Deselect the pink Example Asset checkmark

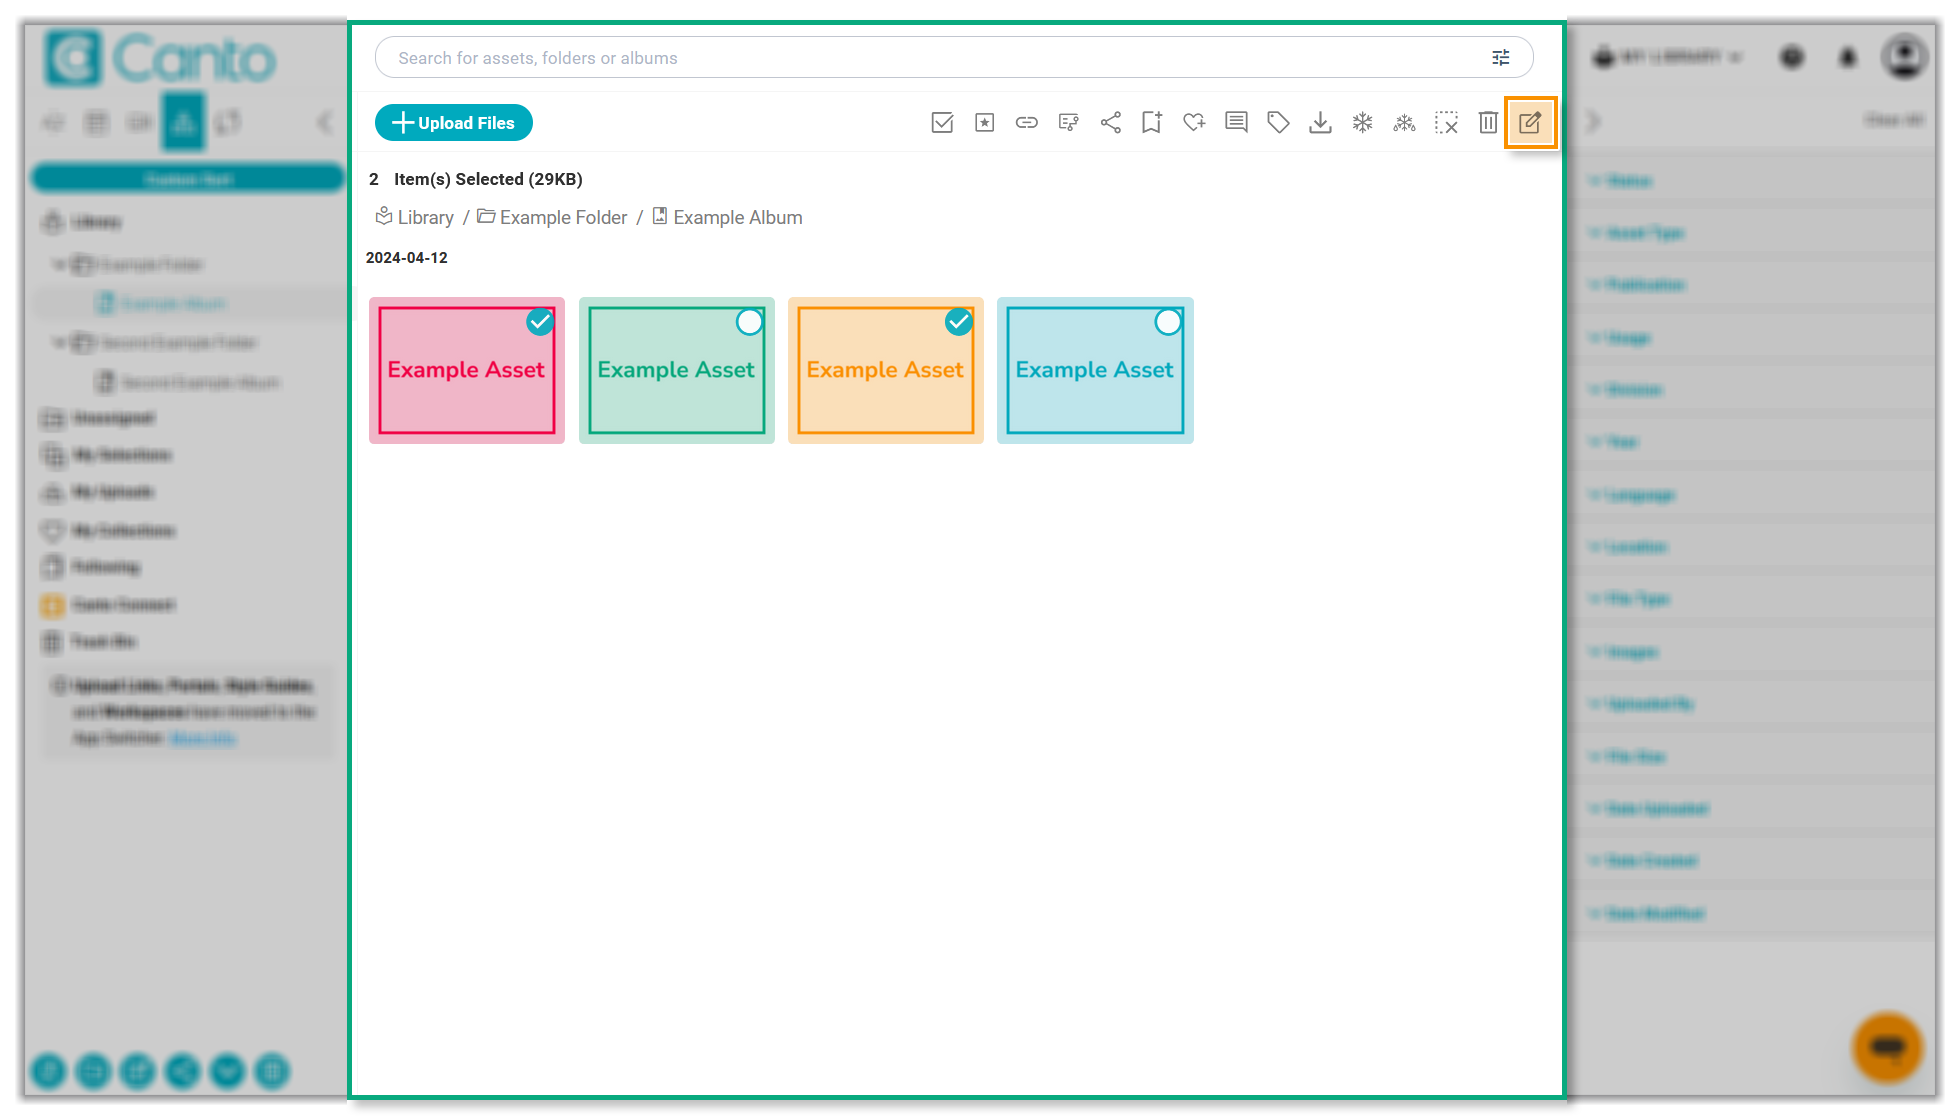tap(540, 322)
